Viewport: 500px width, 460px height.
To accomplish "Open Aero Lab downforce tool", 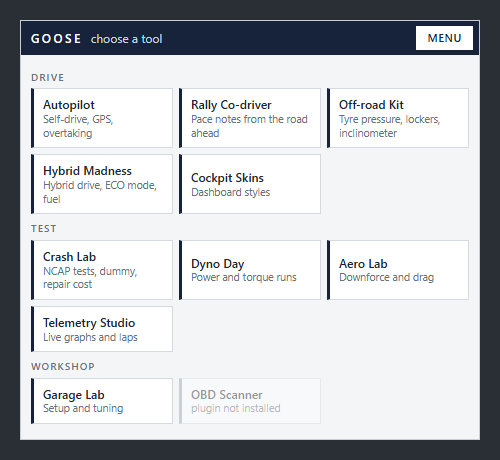I will (398, 270).
